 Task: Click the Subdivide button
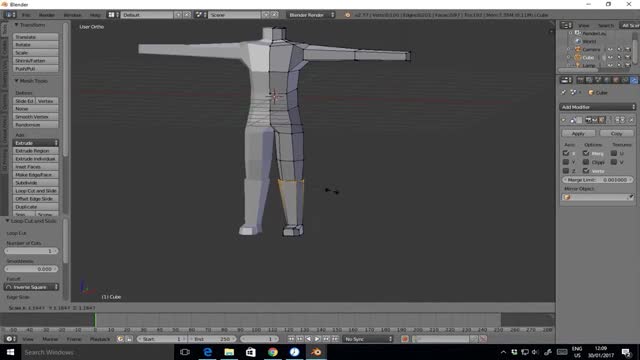[36, 182]
